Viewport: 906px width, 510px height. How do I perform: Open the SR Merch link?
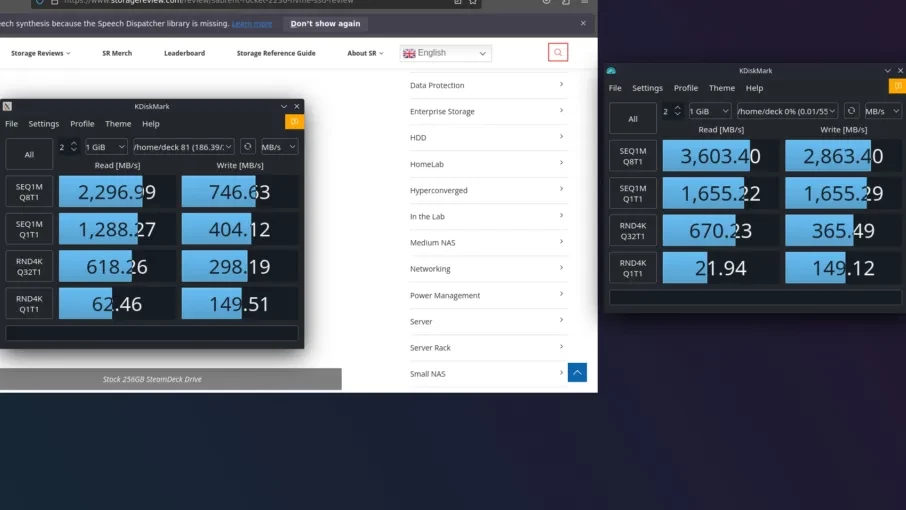pos(117,53)
